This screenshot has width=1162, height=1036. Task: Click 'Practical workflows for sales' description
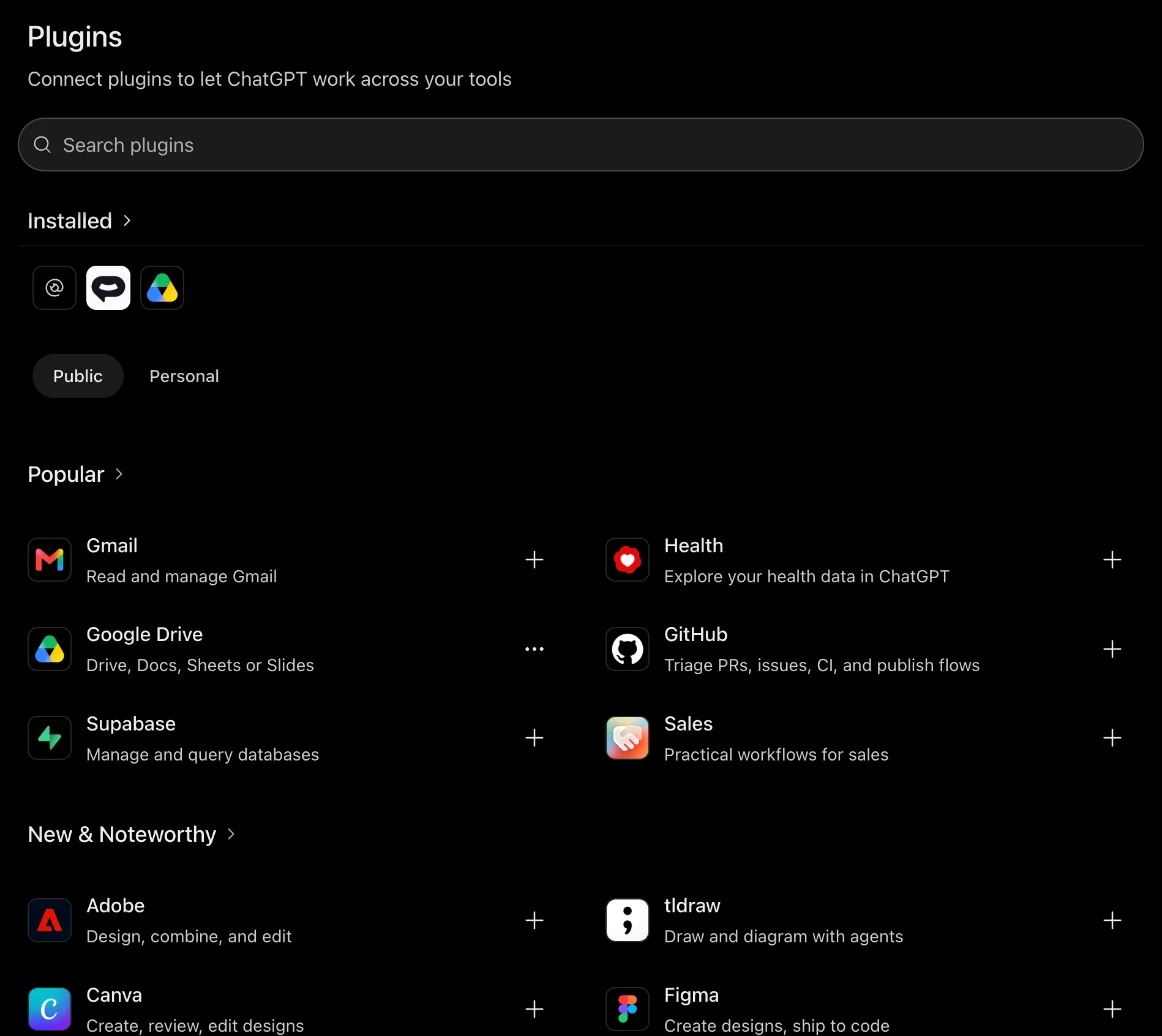tap(776, 754)
